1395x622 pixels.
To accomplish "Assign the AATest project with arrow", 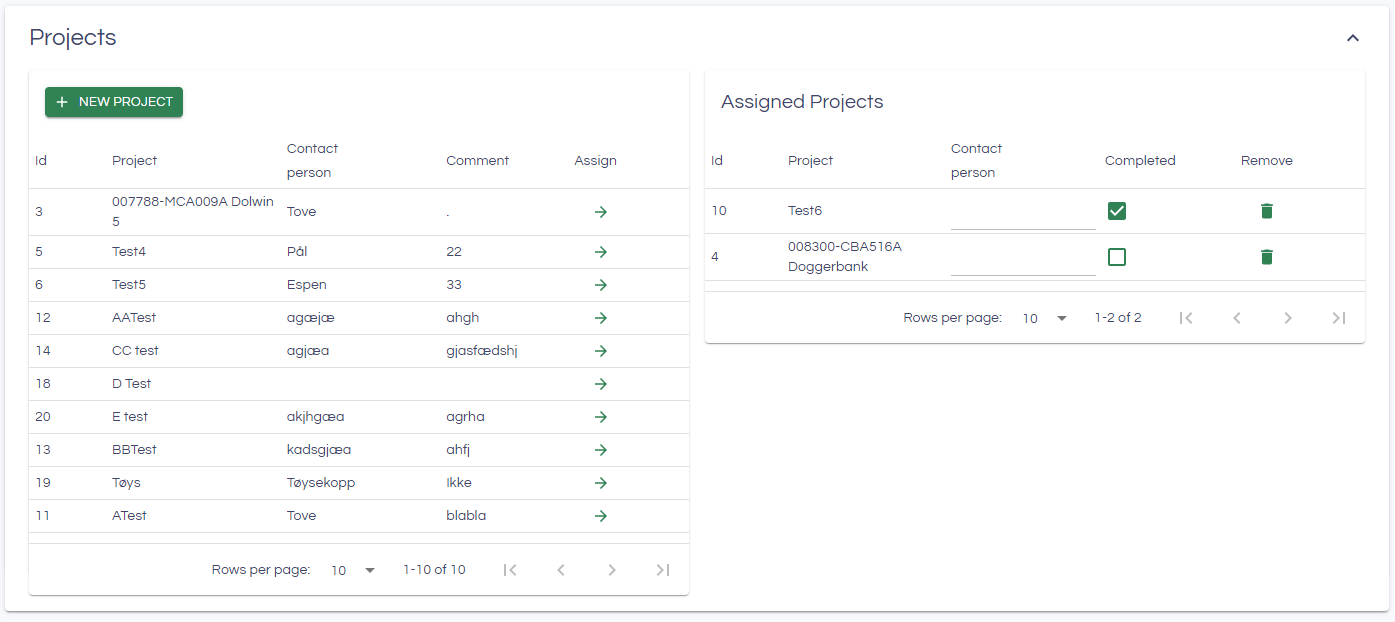I will [x=601, y=318].
